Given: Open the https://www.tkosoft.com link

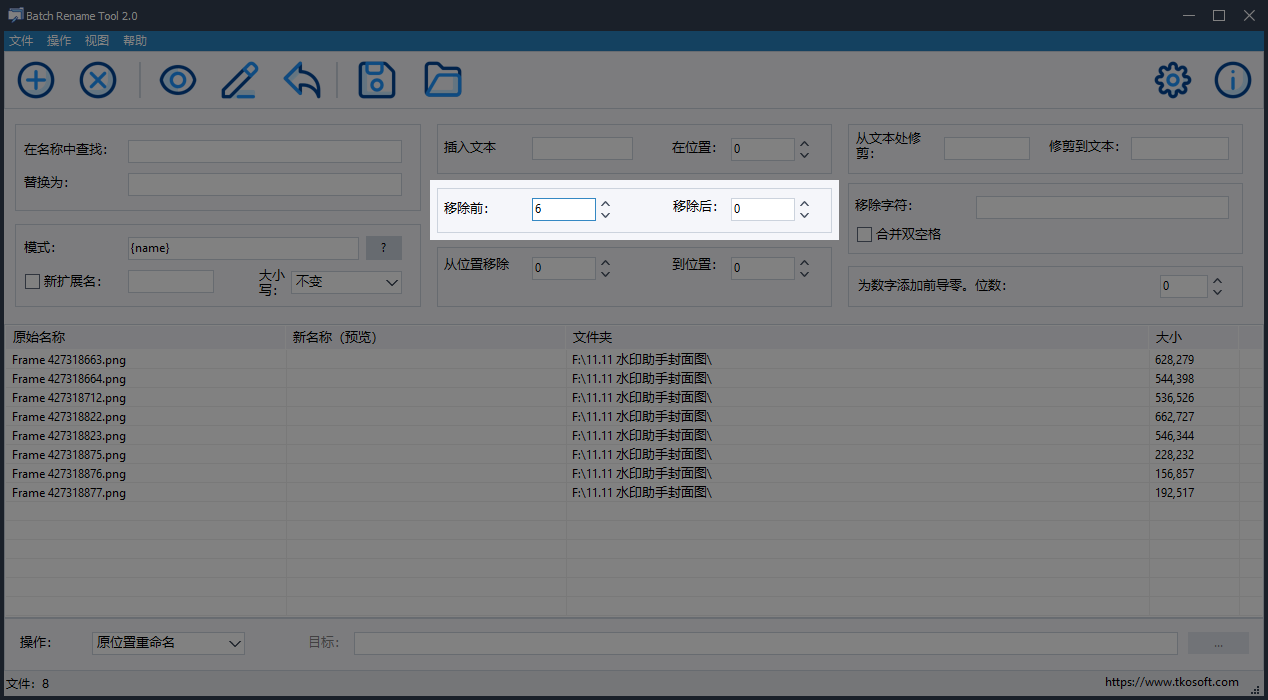Looking at the screenshot, I should click(x=1172, y=682).
